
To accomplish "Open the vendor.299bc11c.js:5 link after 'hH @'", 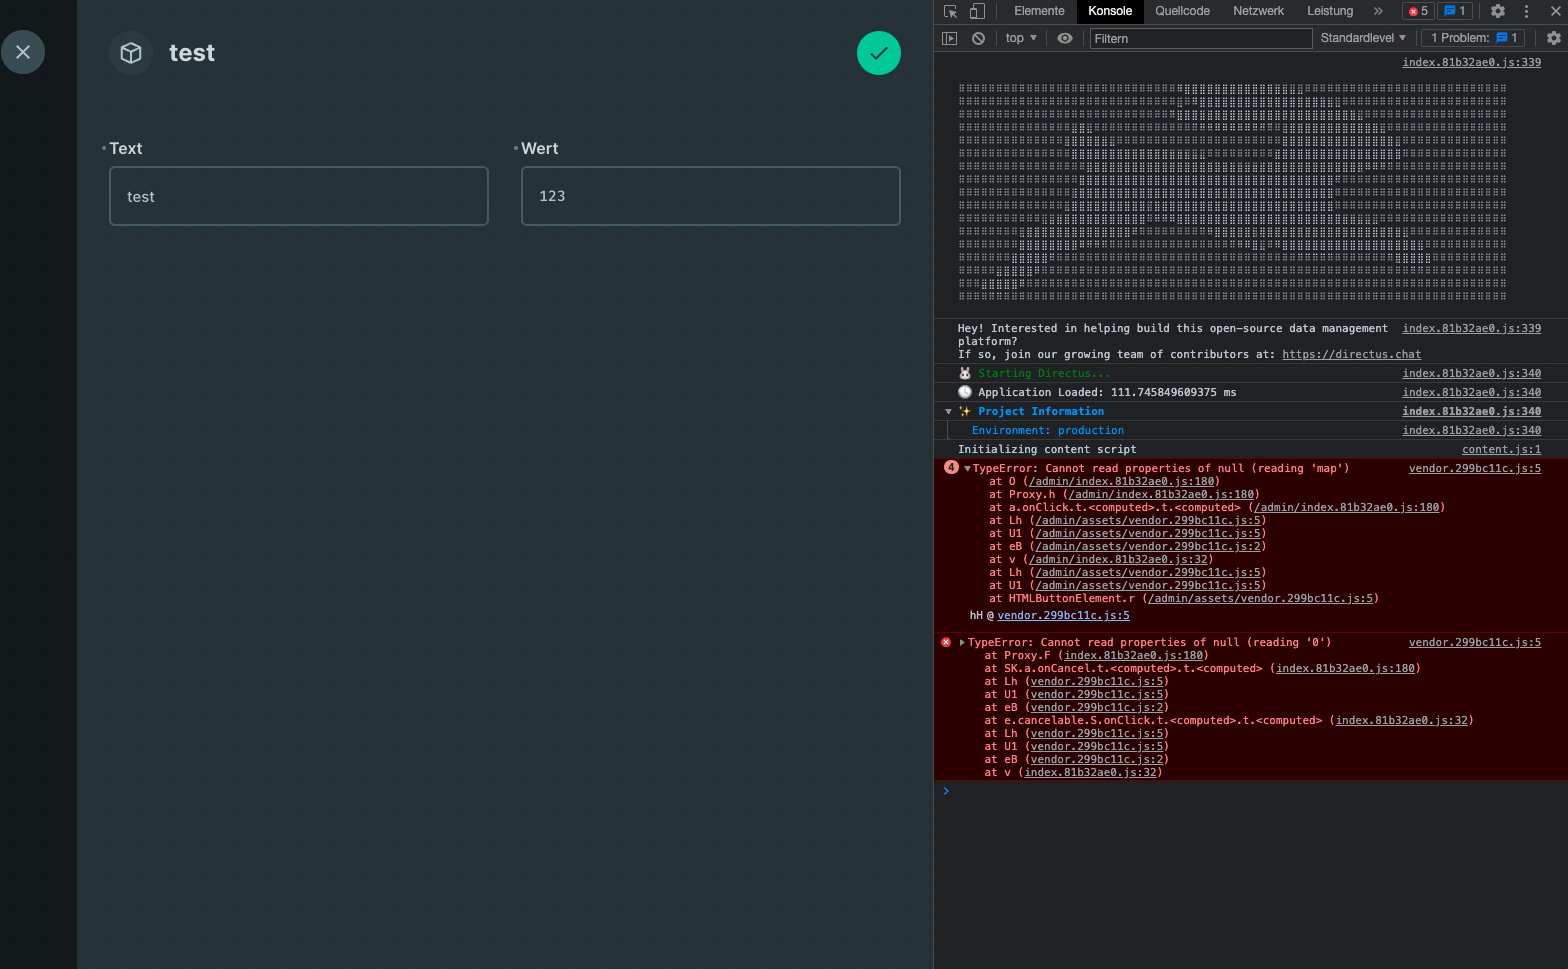I will [1063, 615].
